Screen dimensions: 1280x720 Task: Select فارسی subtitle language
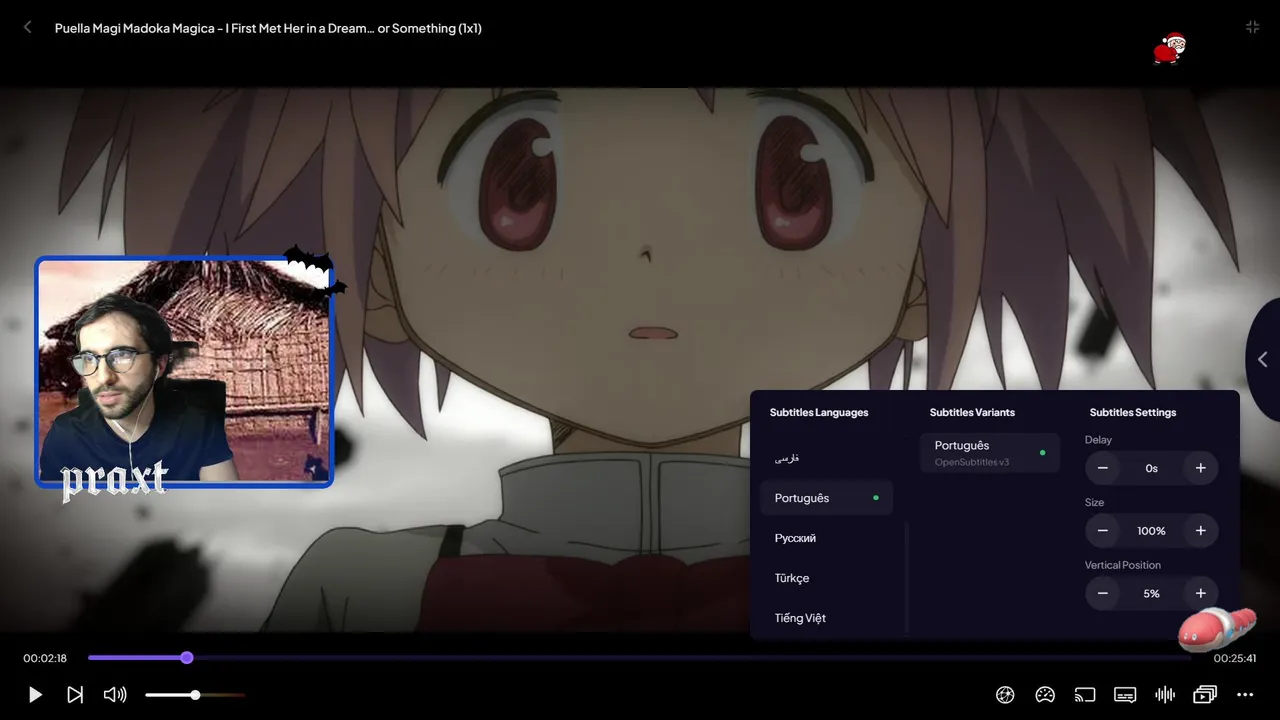click(826, 458)
